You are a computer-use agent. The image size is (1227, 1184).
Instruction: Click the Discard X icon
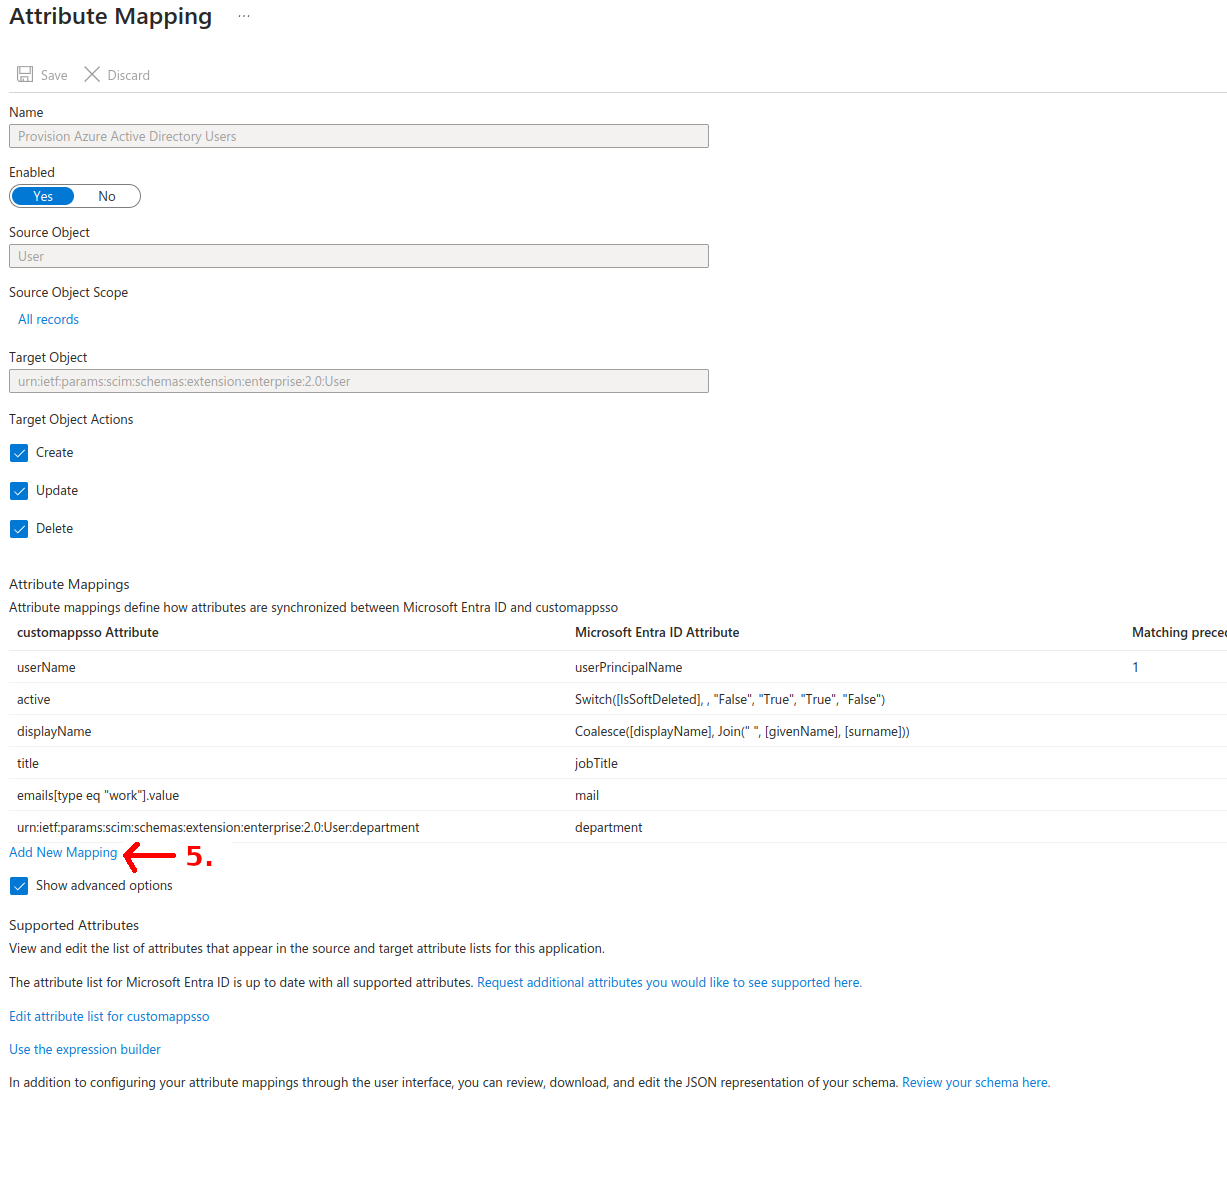coord(92,75)
